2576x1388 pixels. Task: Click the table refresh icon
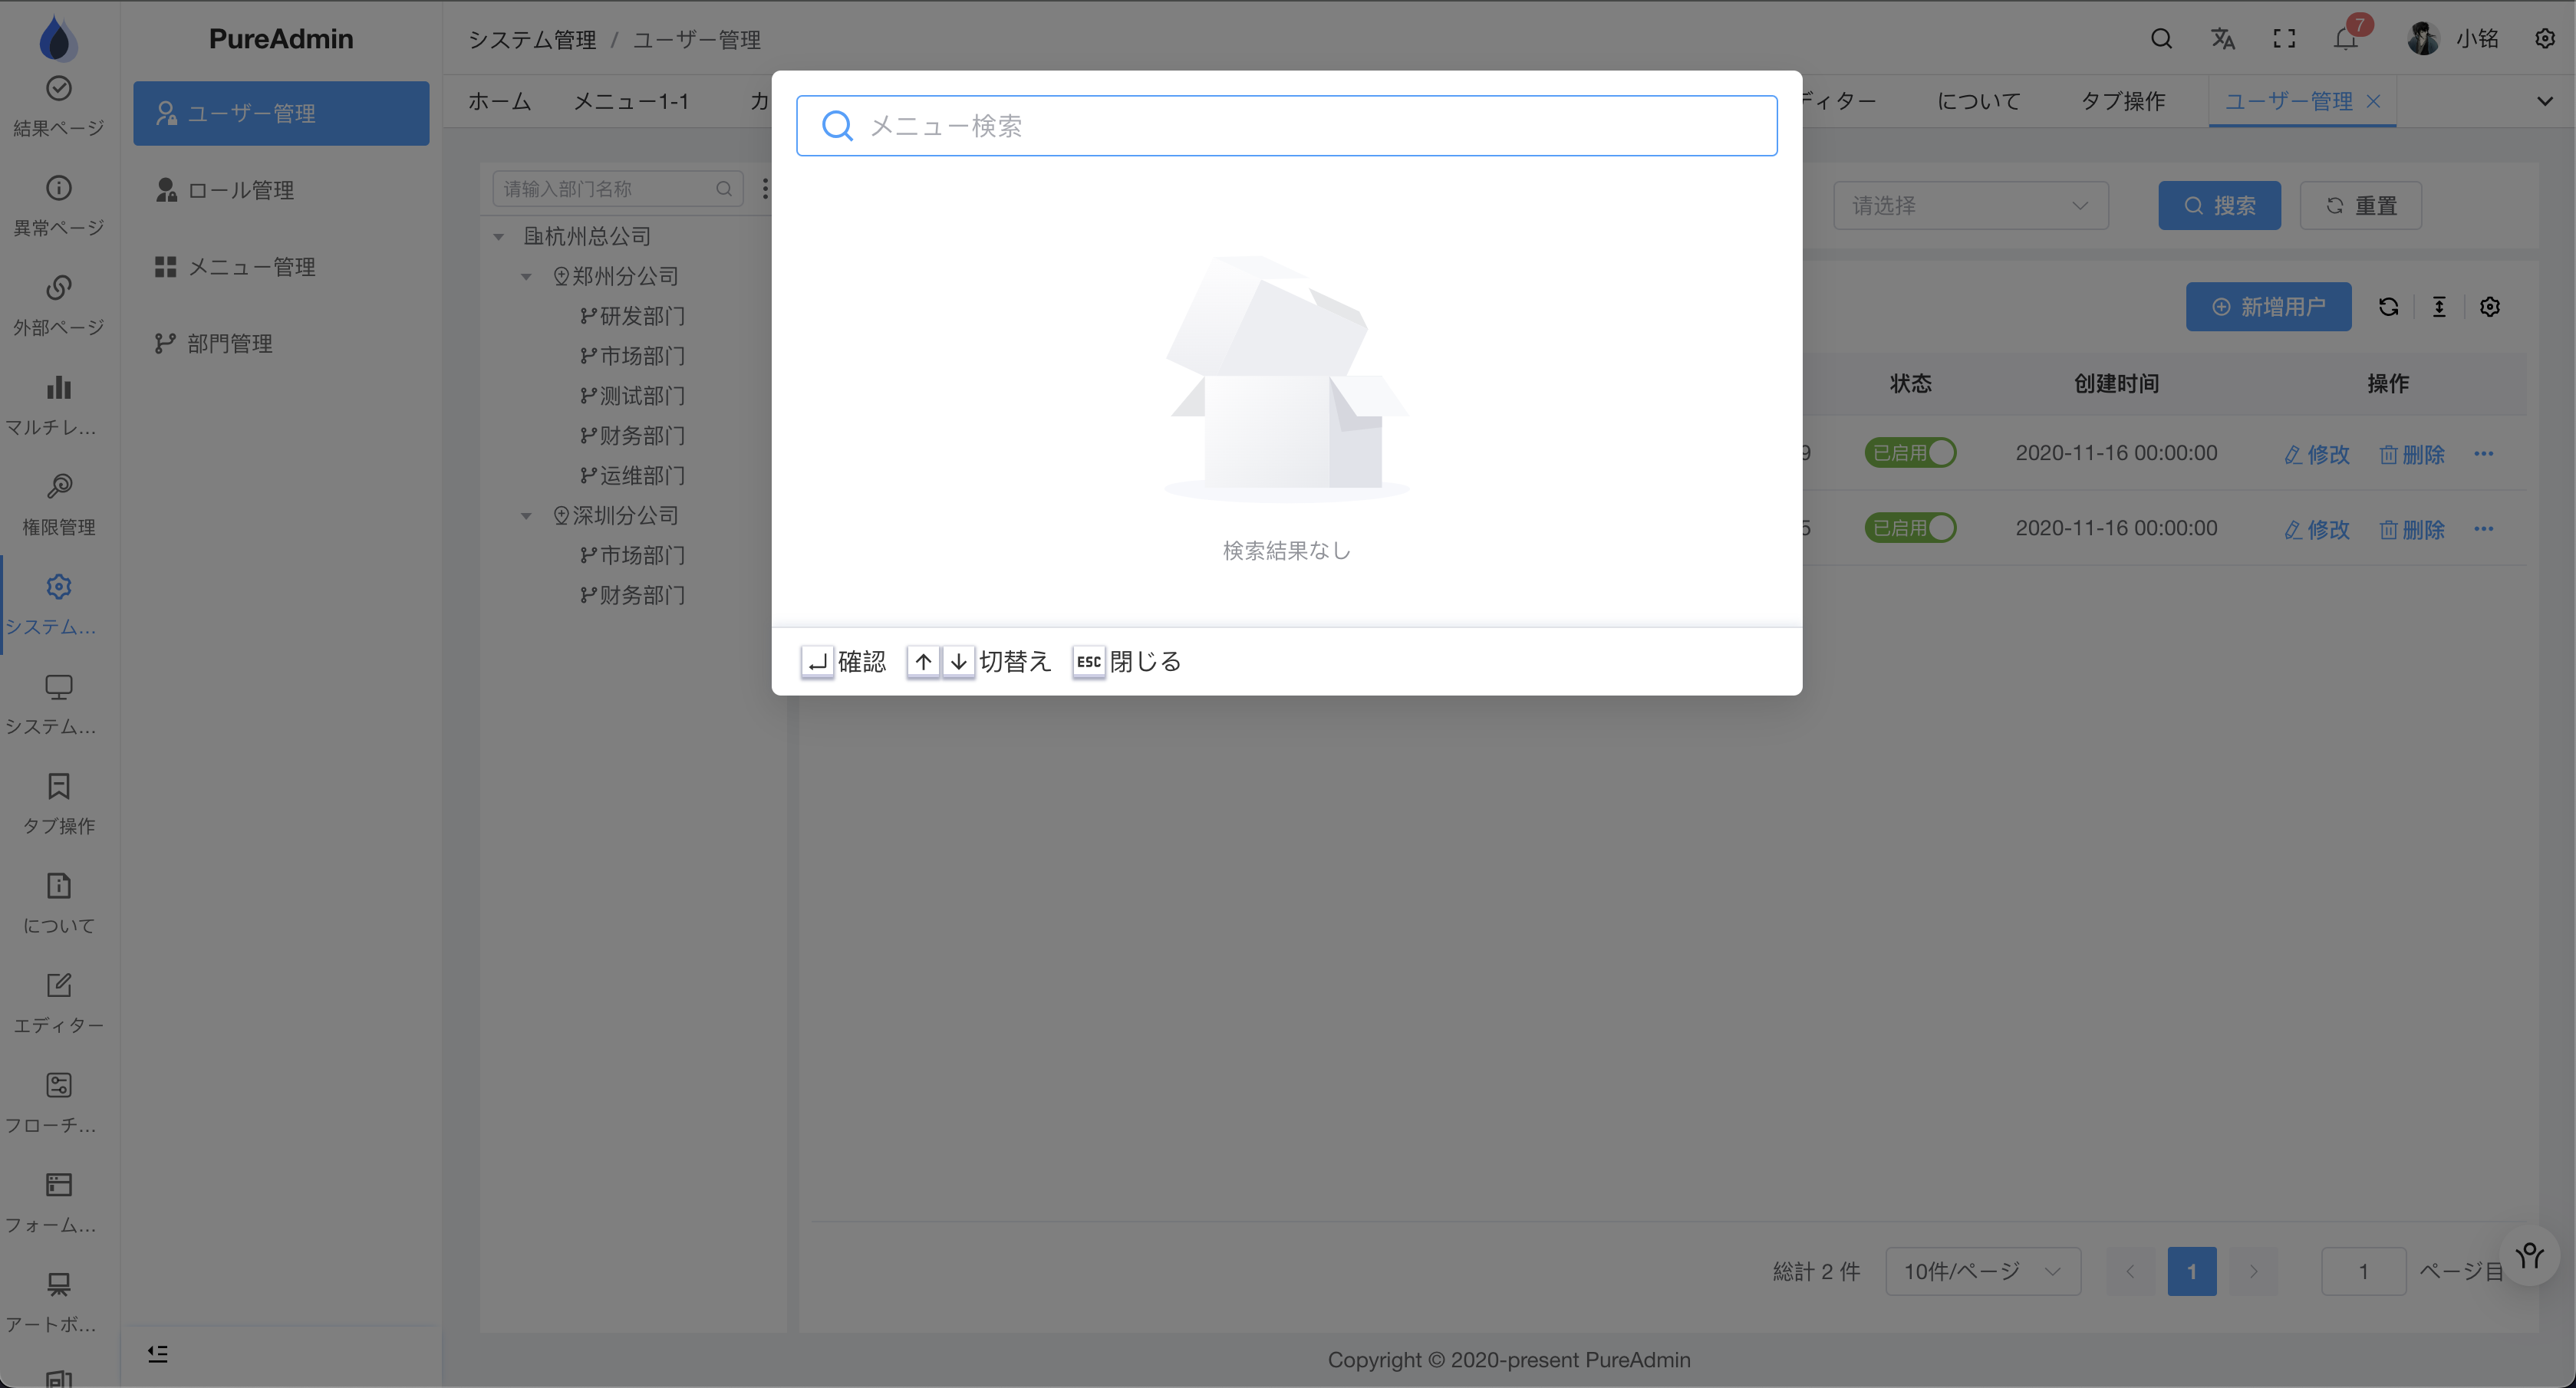point(2389,307)
